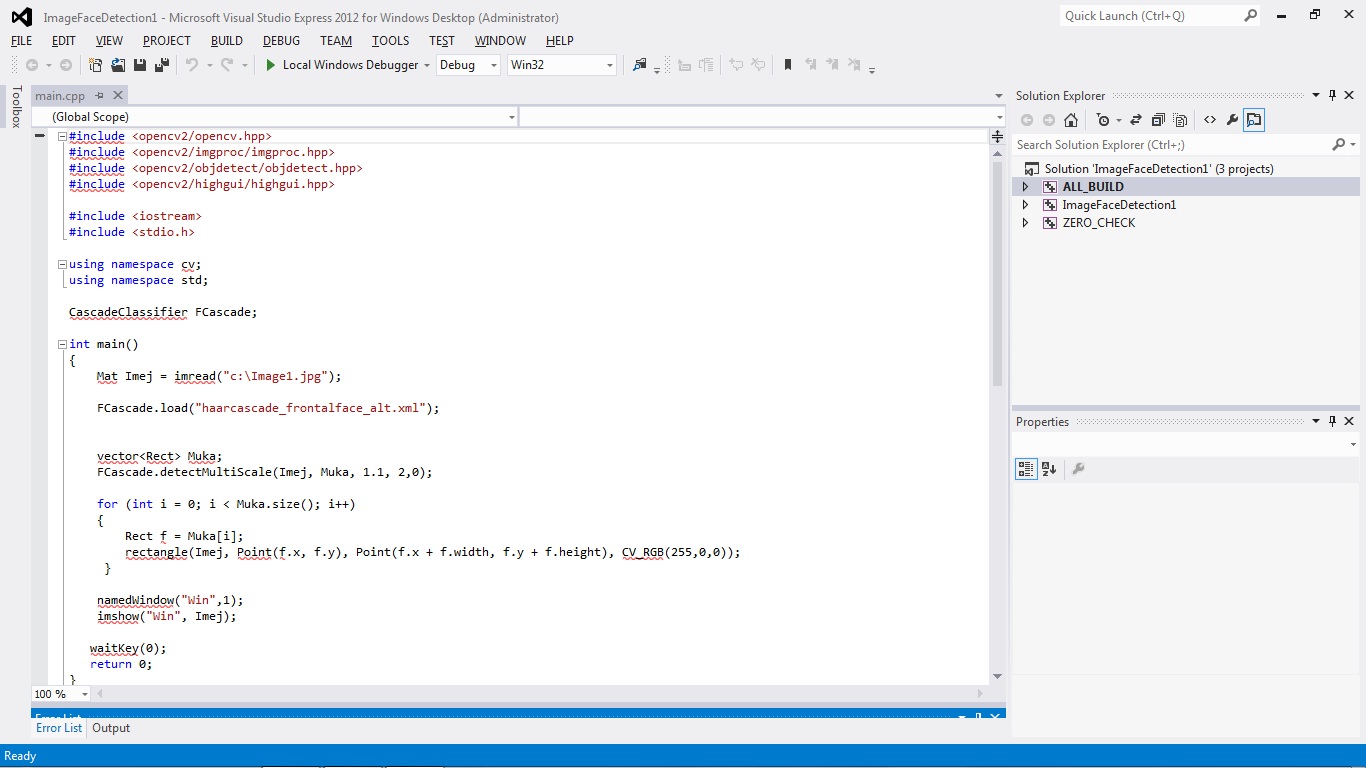Click the View Code icon in Solution Explorer
The height and width of the screenshot is (768, 1366).
pyautogui.click(x=1210, y=120)
